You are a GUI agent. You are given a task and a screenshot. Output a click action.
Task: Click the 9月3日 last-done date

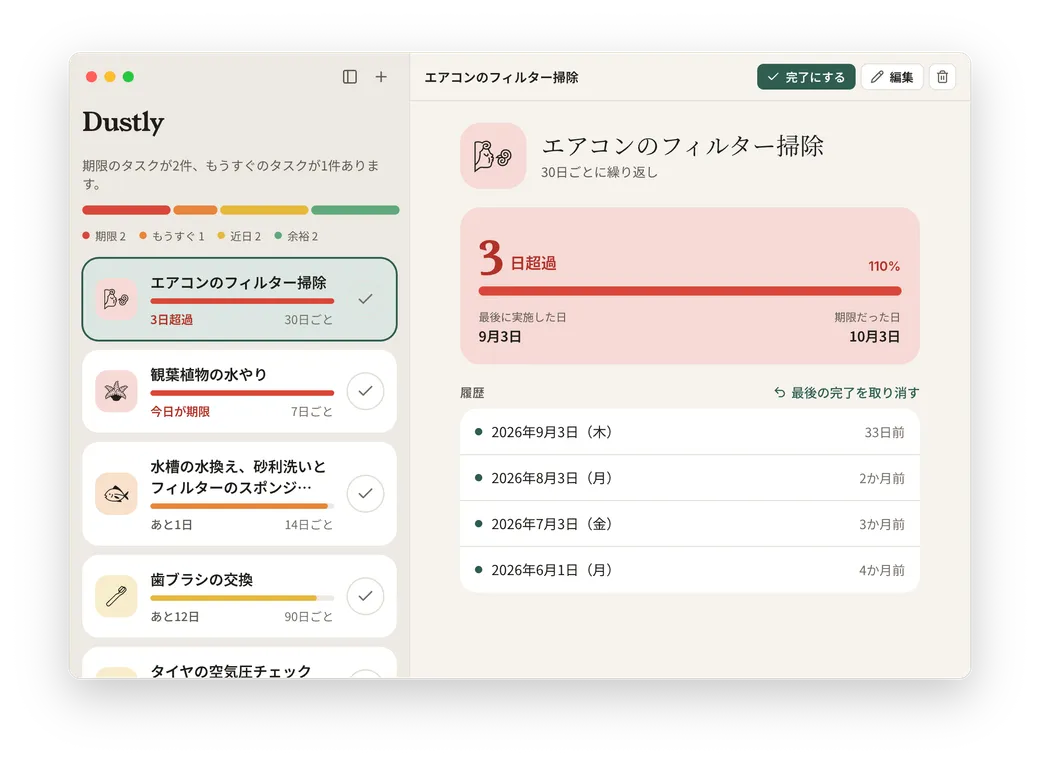pyautogui.click(x=499, y=337)
